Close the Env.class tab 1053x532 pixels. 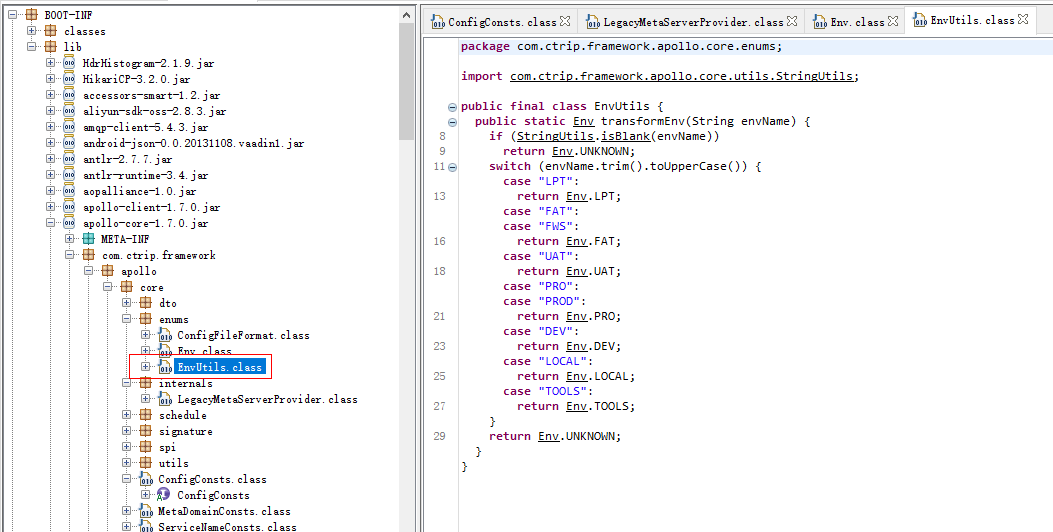(x=892, y=21)
